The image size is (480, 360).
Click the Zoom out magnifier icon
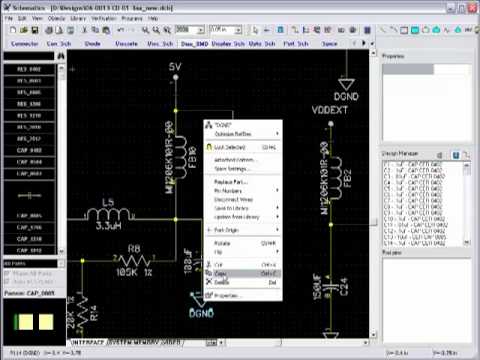point(156,30)
